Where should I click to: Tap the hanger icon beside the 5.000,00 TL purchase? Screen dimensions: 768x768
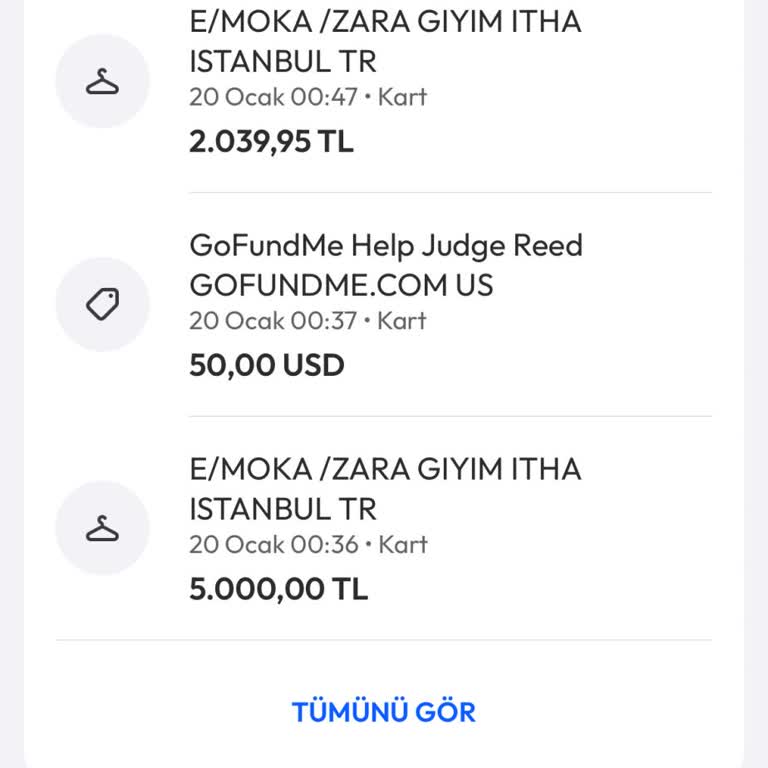tap(102, 528)
